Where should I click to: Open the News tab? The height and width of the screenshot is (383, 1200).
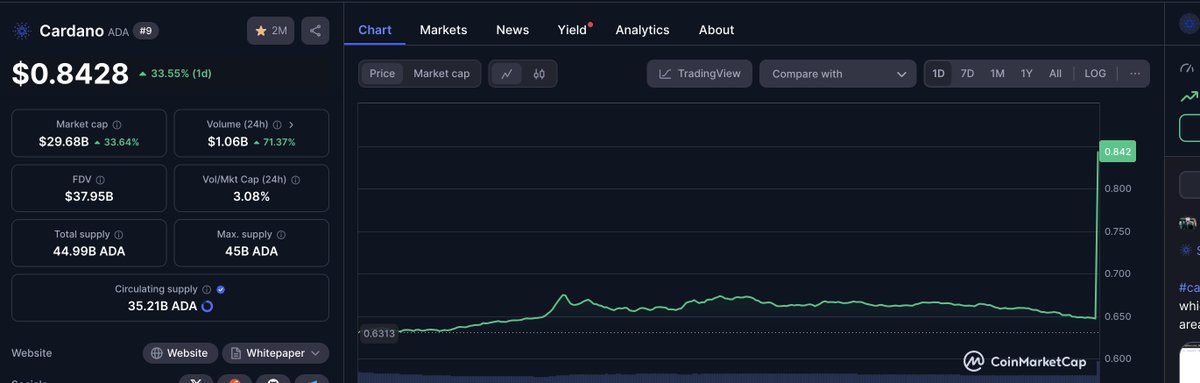pos(512,30)
